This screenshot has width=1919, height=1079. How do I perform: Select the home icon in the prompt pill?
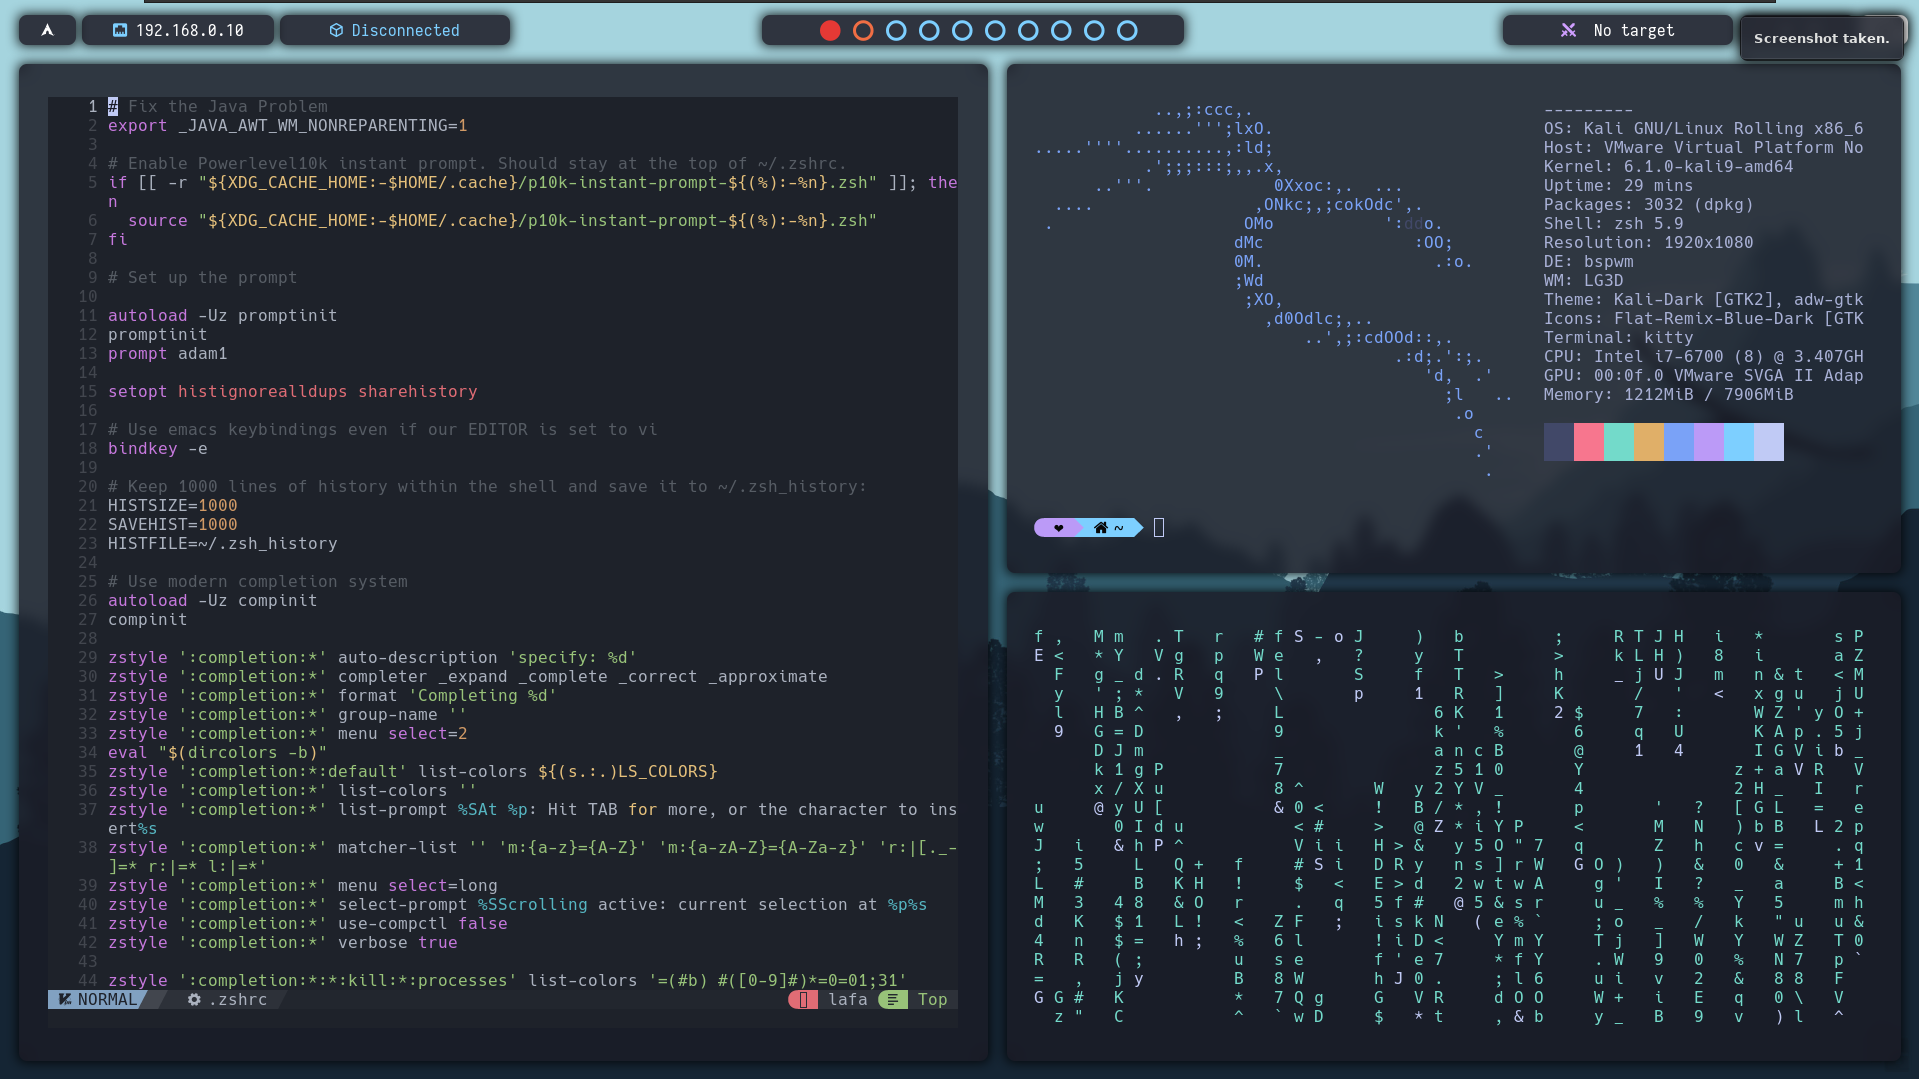pos(1100,527)
